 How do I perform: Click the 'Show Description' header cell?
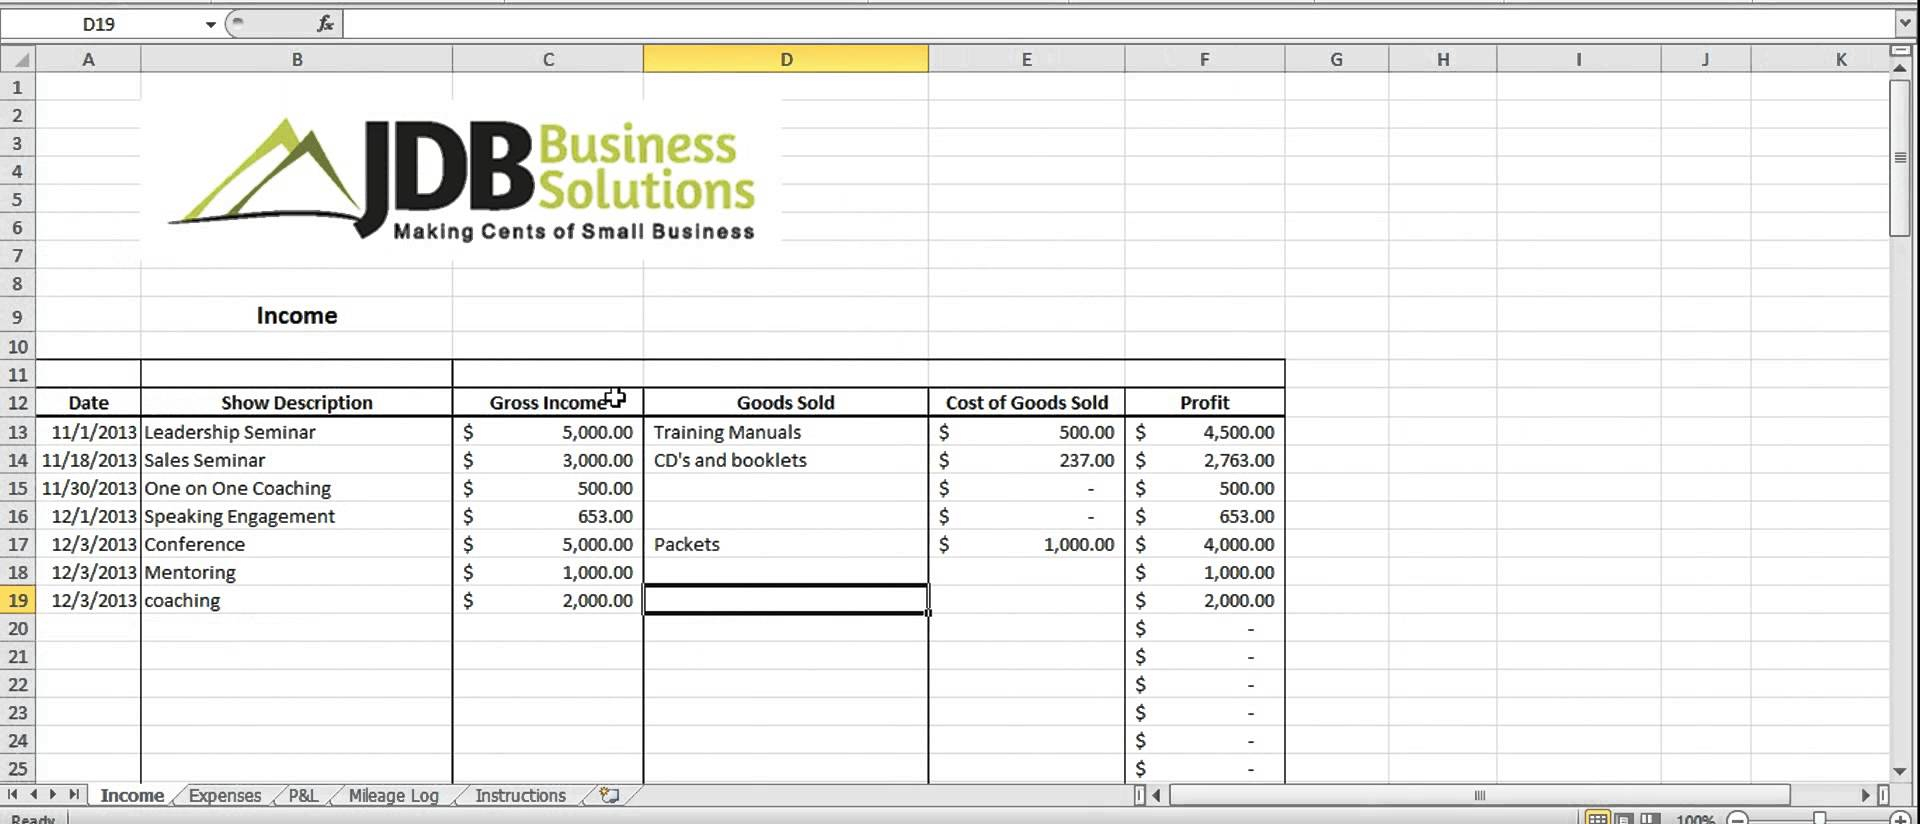[x=297, y=403]
